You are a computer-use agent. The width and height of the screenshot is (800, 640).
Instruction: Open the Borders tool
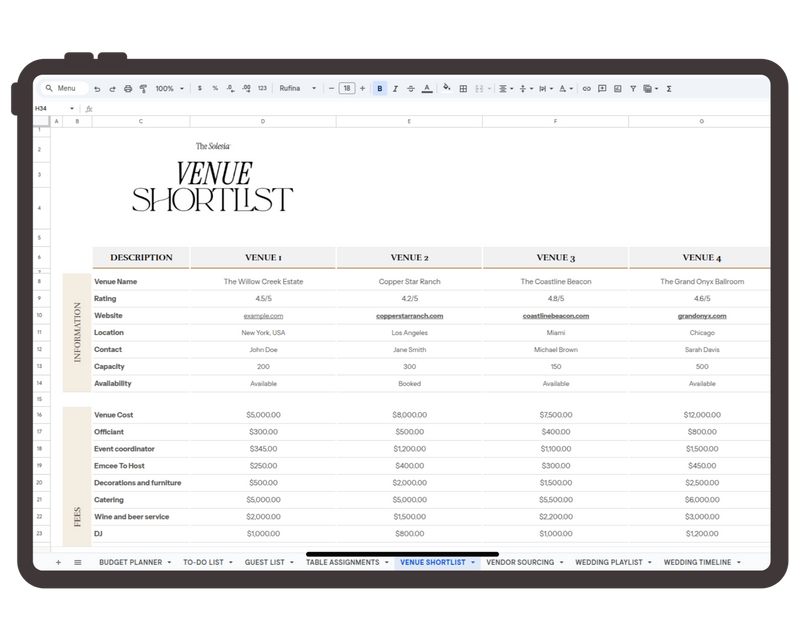[x=463, y=88]
